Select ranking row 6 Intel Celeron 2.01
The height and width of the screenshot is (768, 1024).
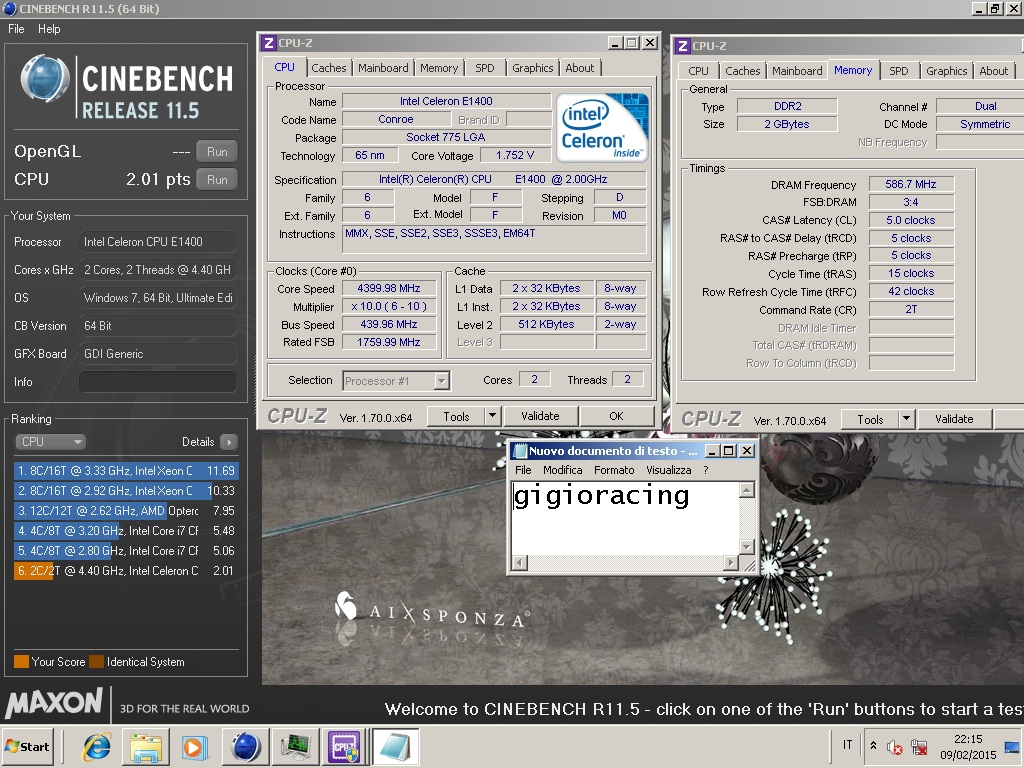126,571
